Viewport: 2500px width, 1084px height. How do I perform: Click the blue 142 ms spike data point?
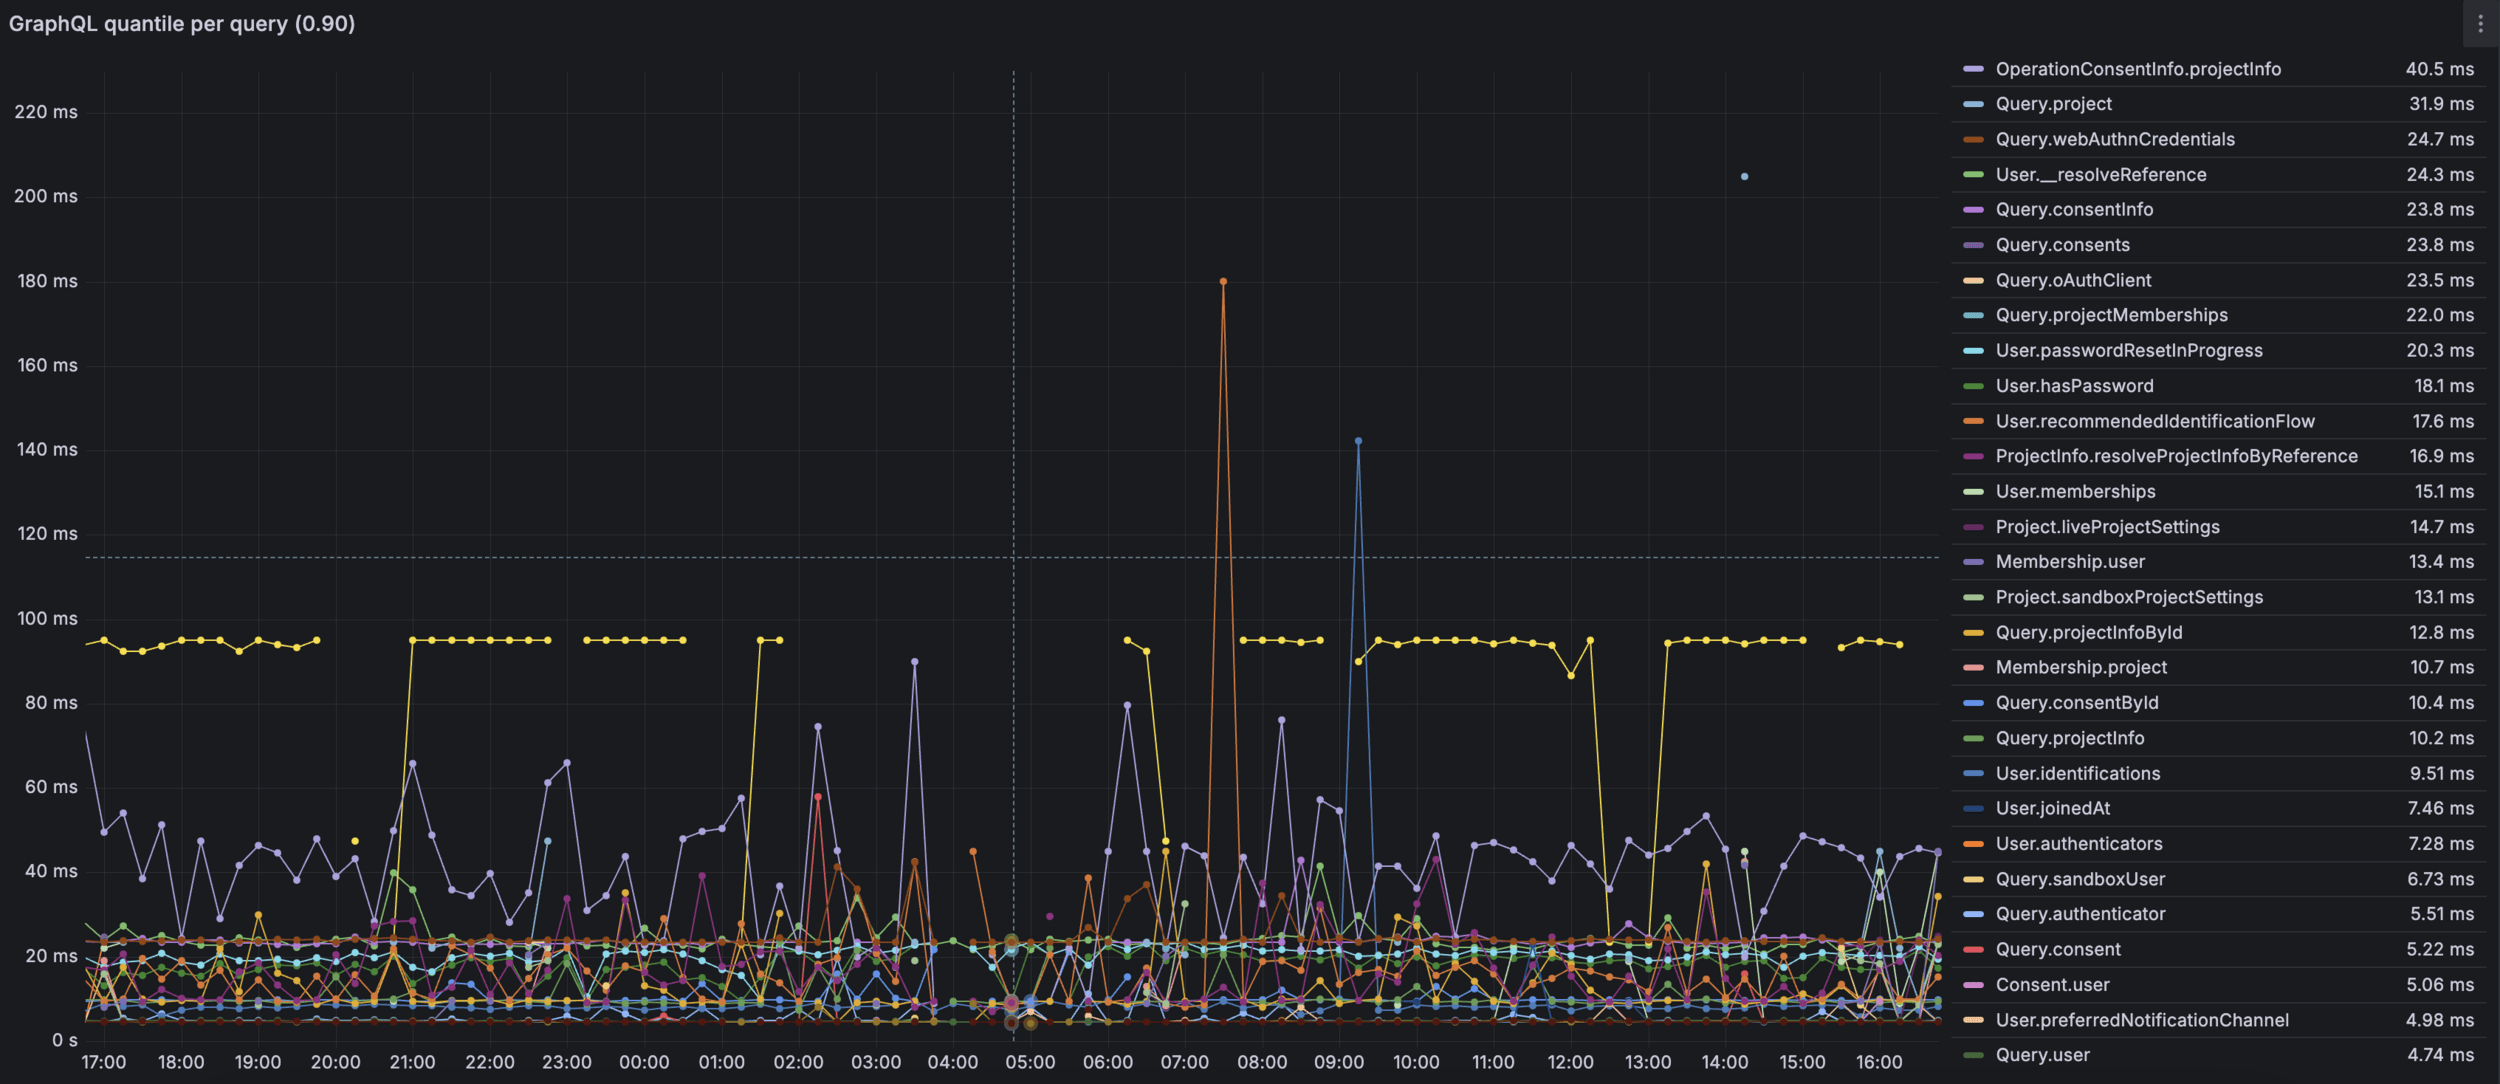1358,441
